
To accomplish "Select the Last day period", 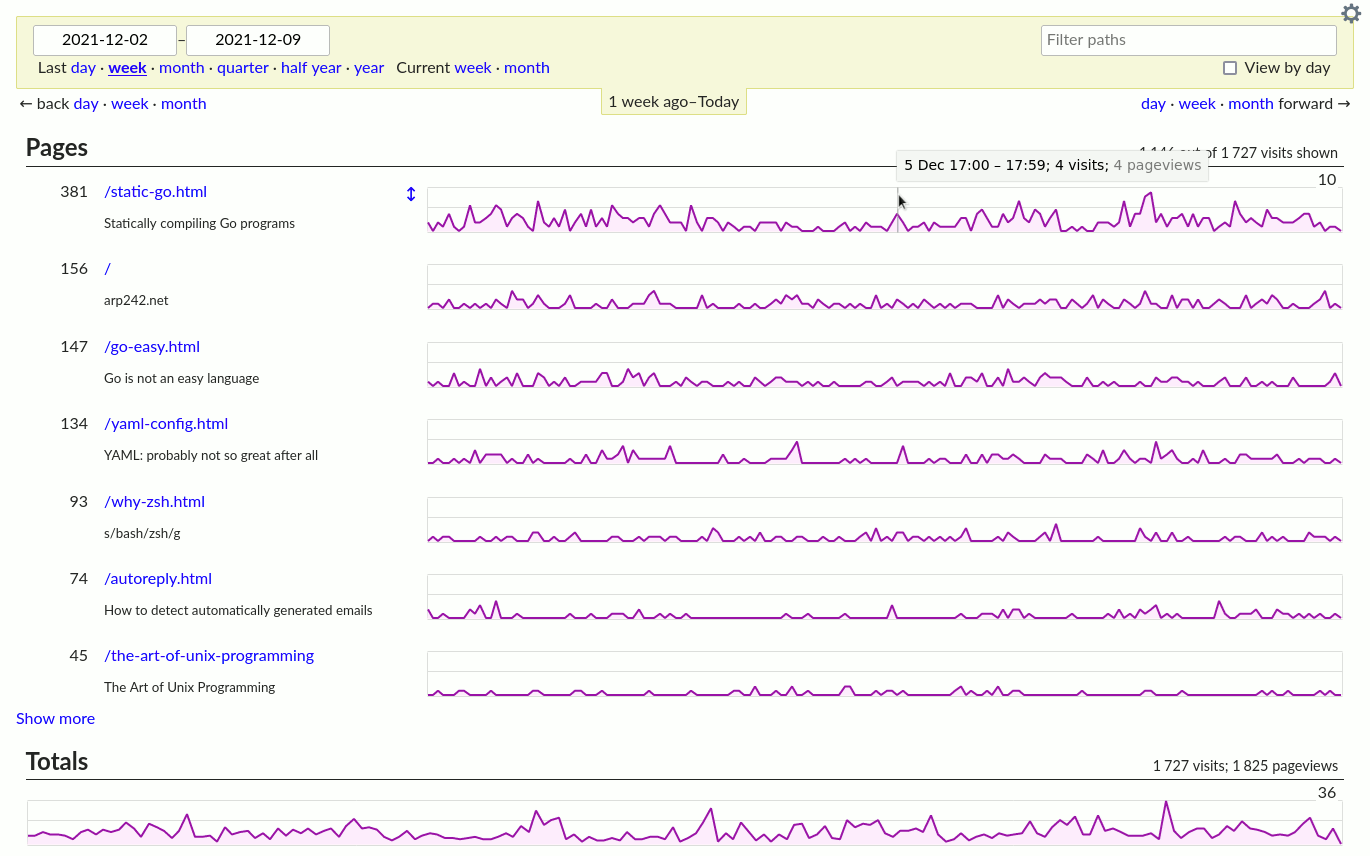I will [x=83, y=67].
